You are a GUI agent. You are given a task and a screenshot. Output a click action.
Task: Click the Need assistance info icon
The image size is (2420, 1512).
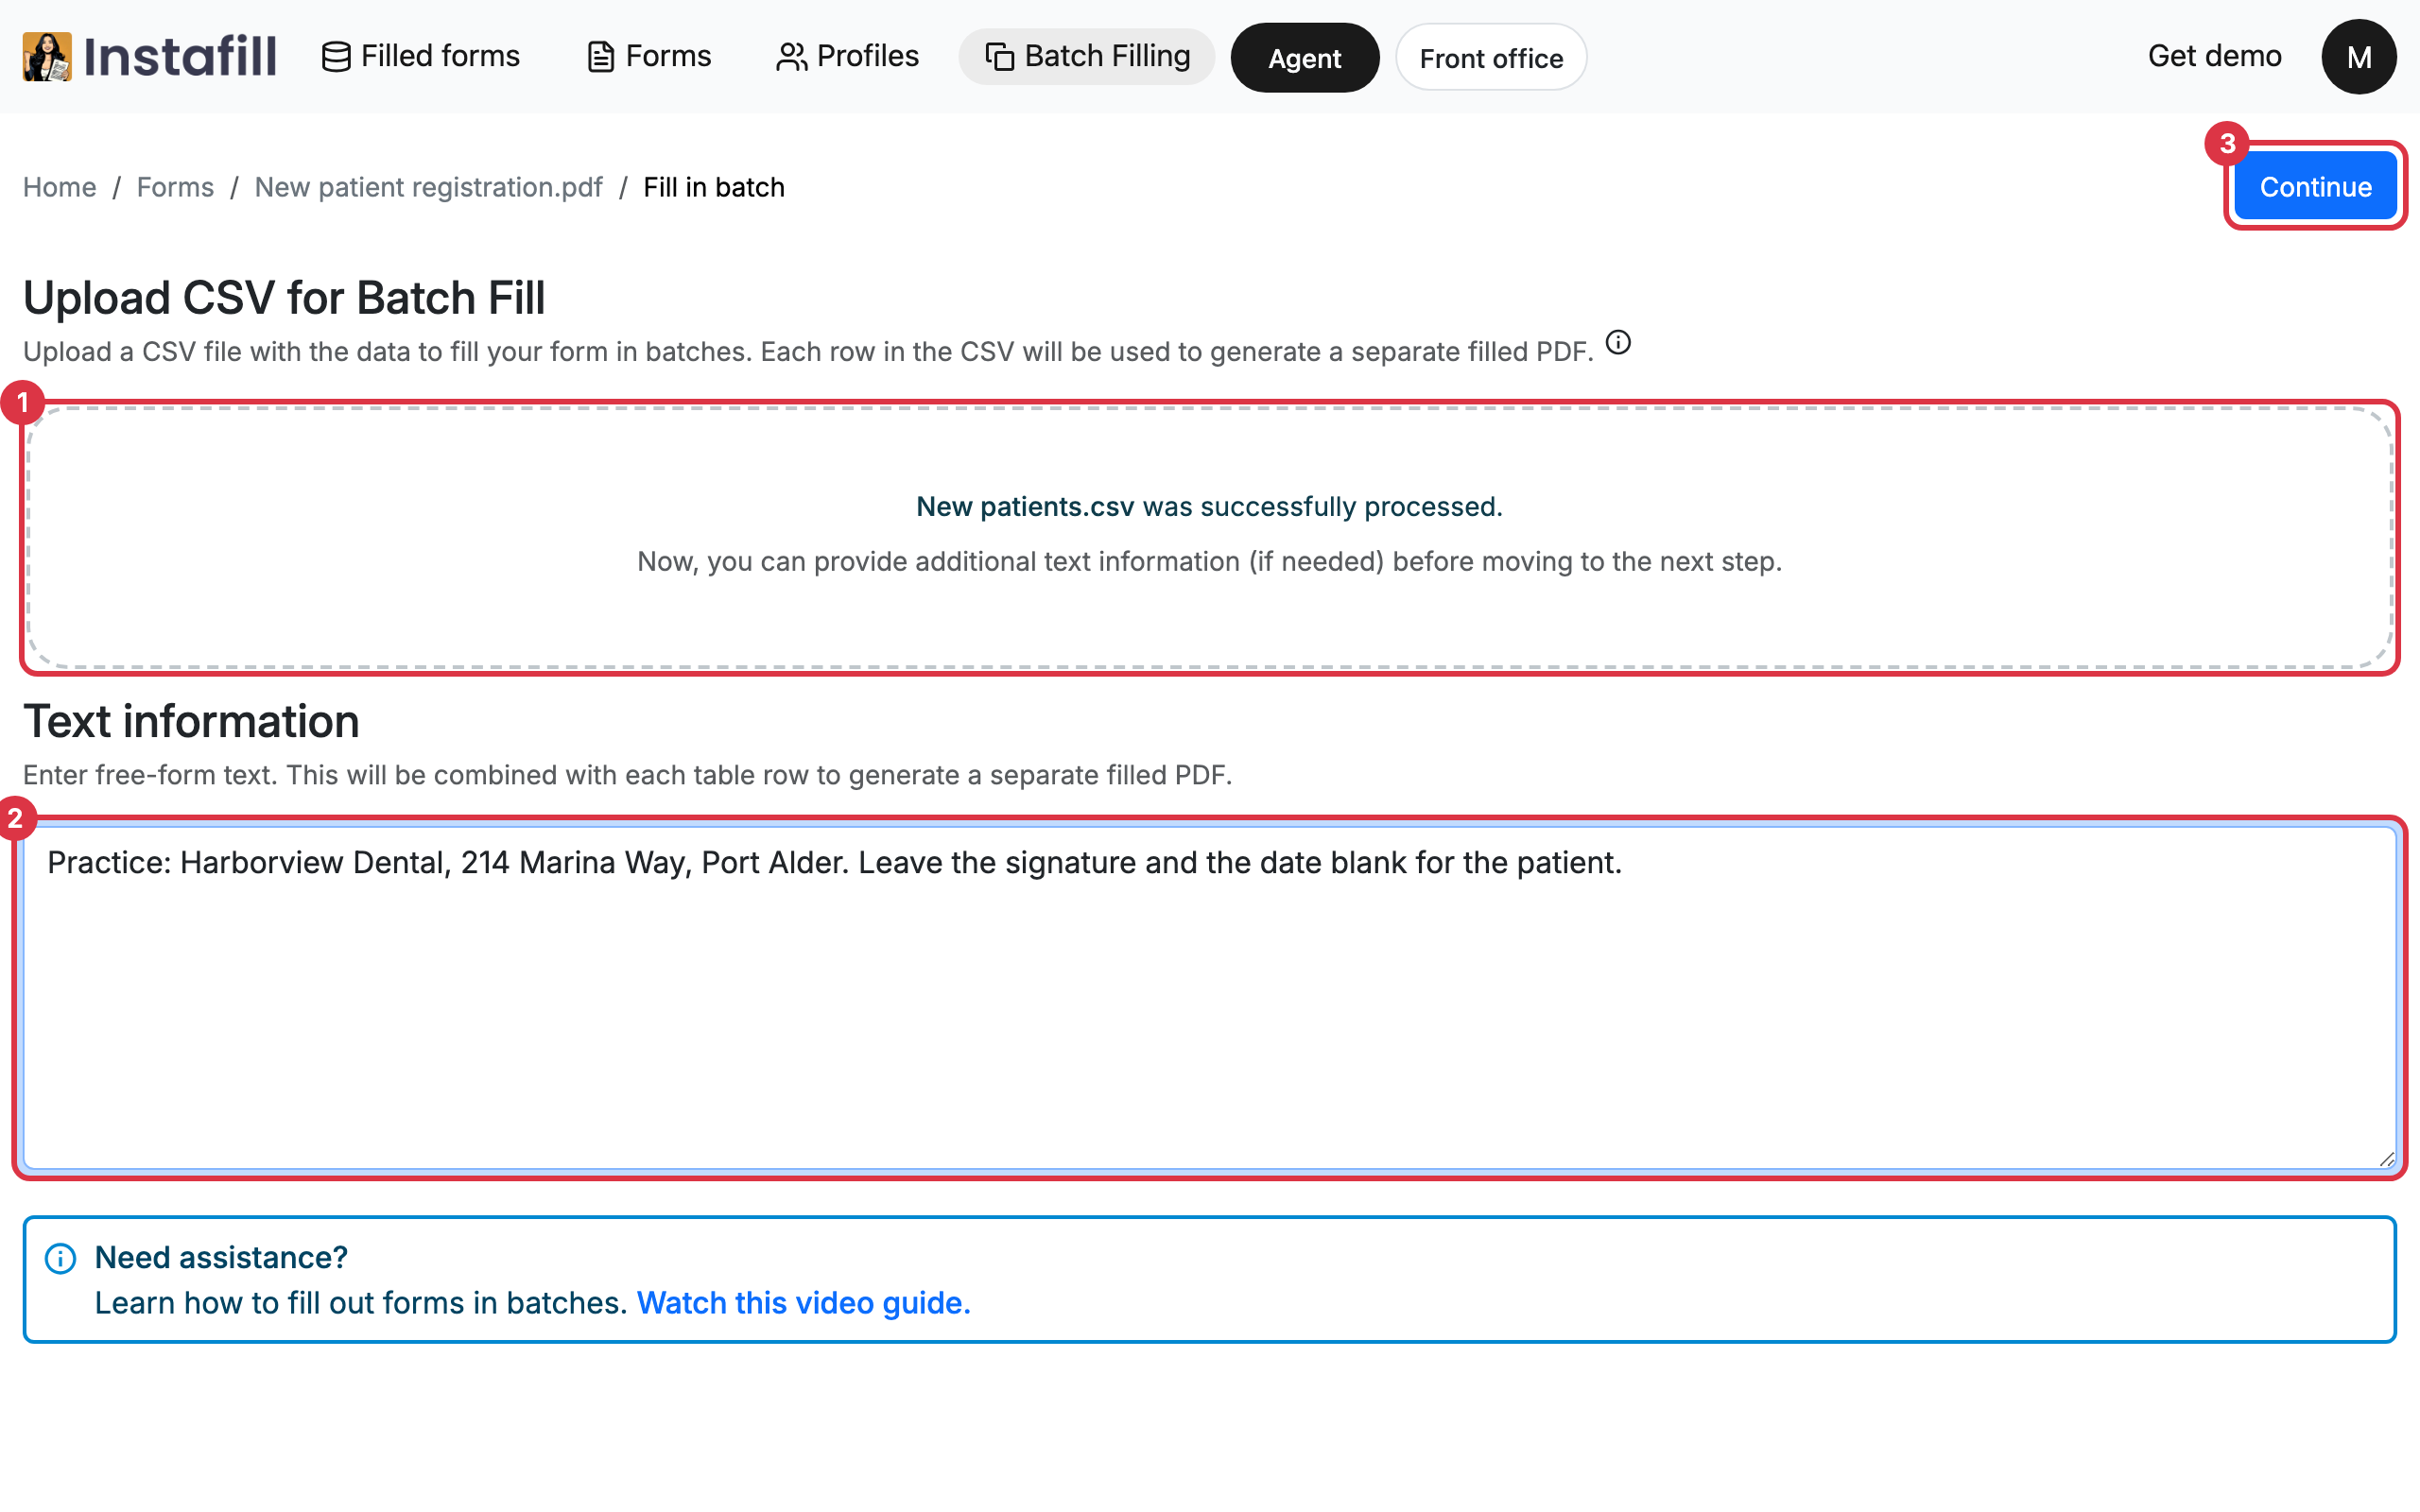(61, 1258)
